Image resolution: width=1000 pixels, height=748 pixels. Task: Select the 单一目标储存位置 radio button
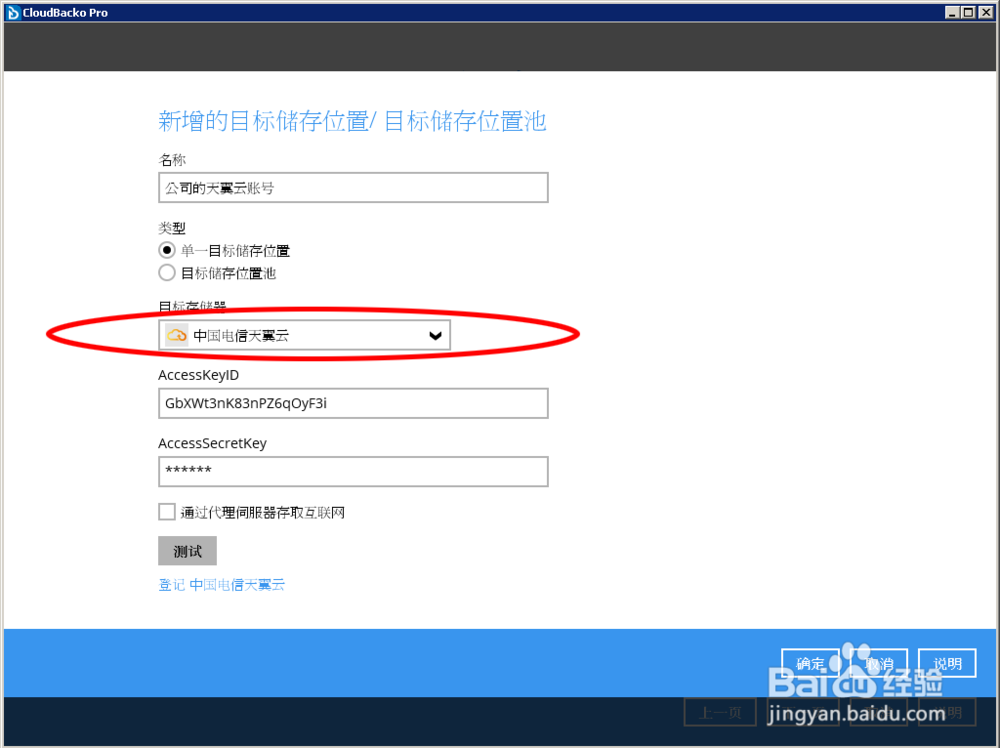pyautogui.click(x=166, y=250)
